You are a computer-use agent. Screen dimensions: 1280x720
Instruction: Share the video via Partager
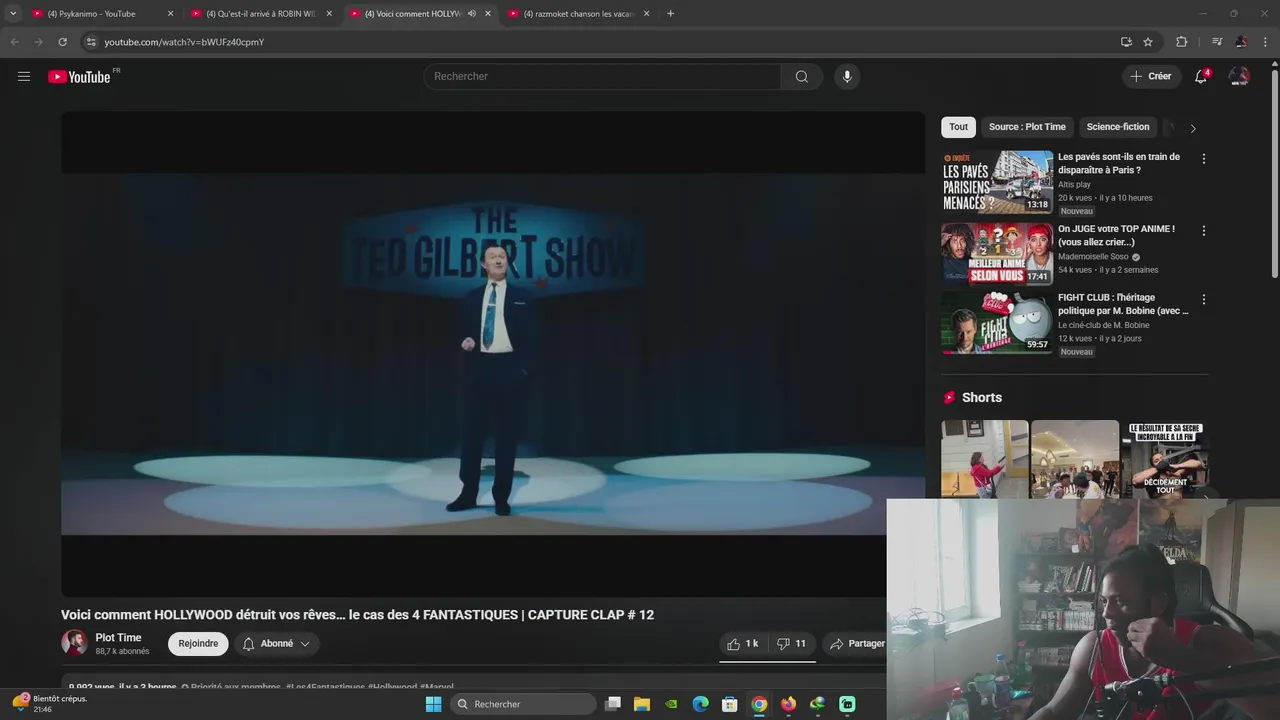857,644
